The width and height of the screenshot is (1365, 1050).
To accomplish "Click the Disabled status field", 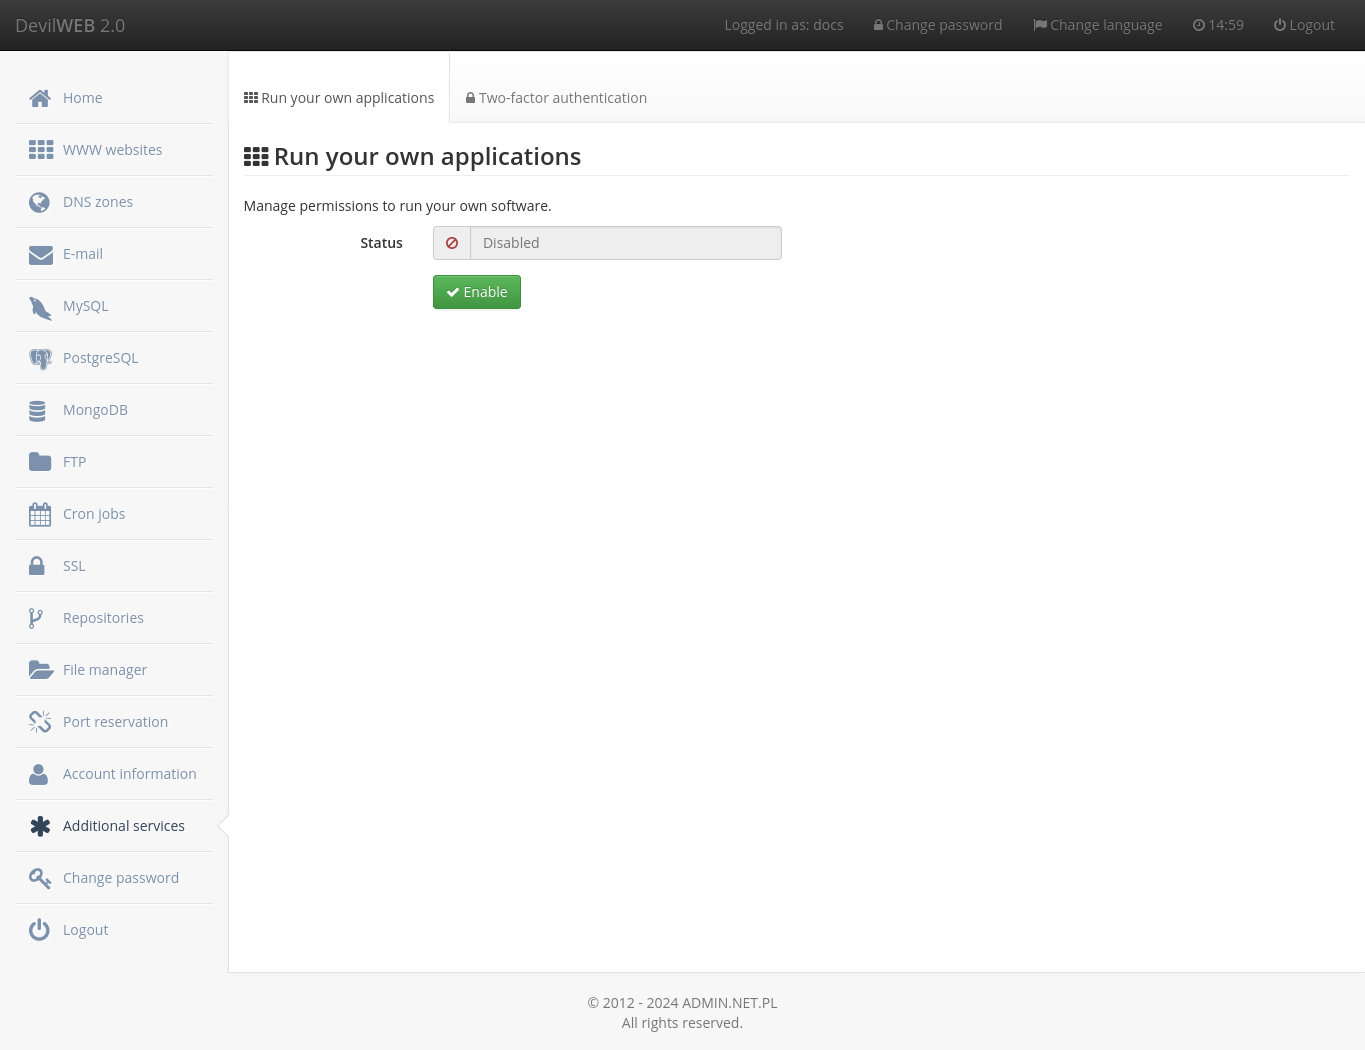I will tap(625, 243).
